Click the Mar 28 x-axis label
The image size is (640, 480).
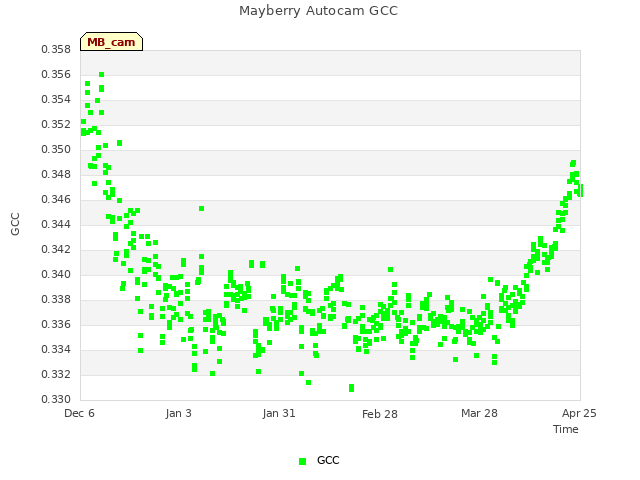tap(479, 413)
